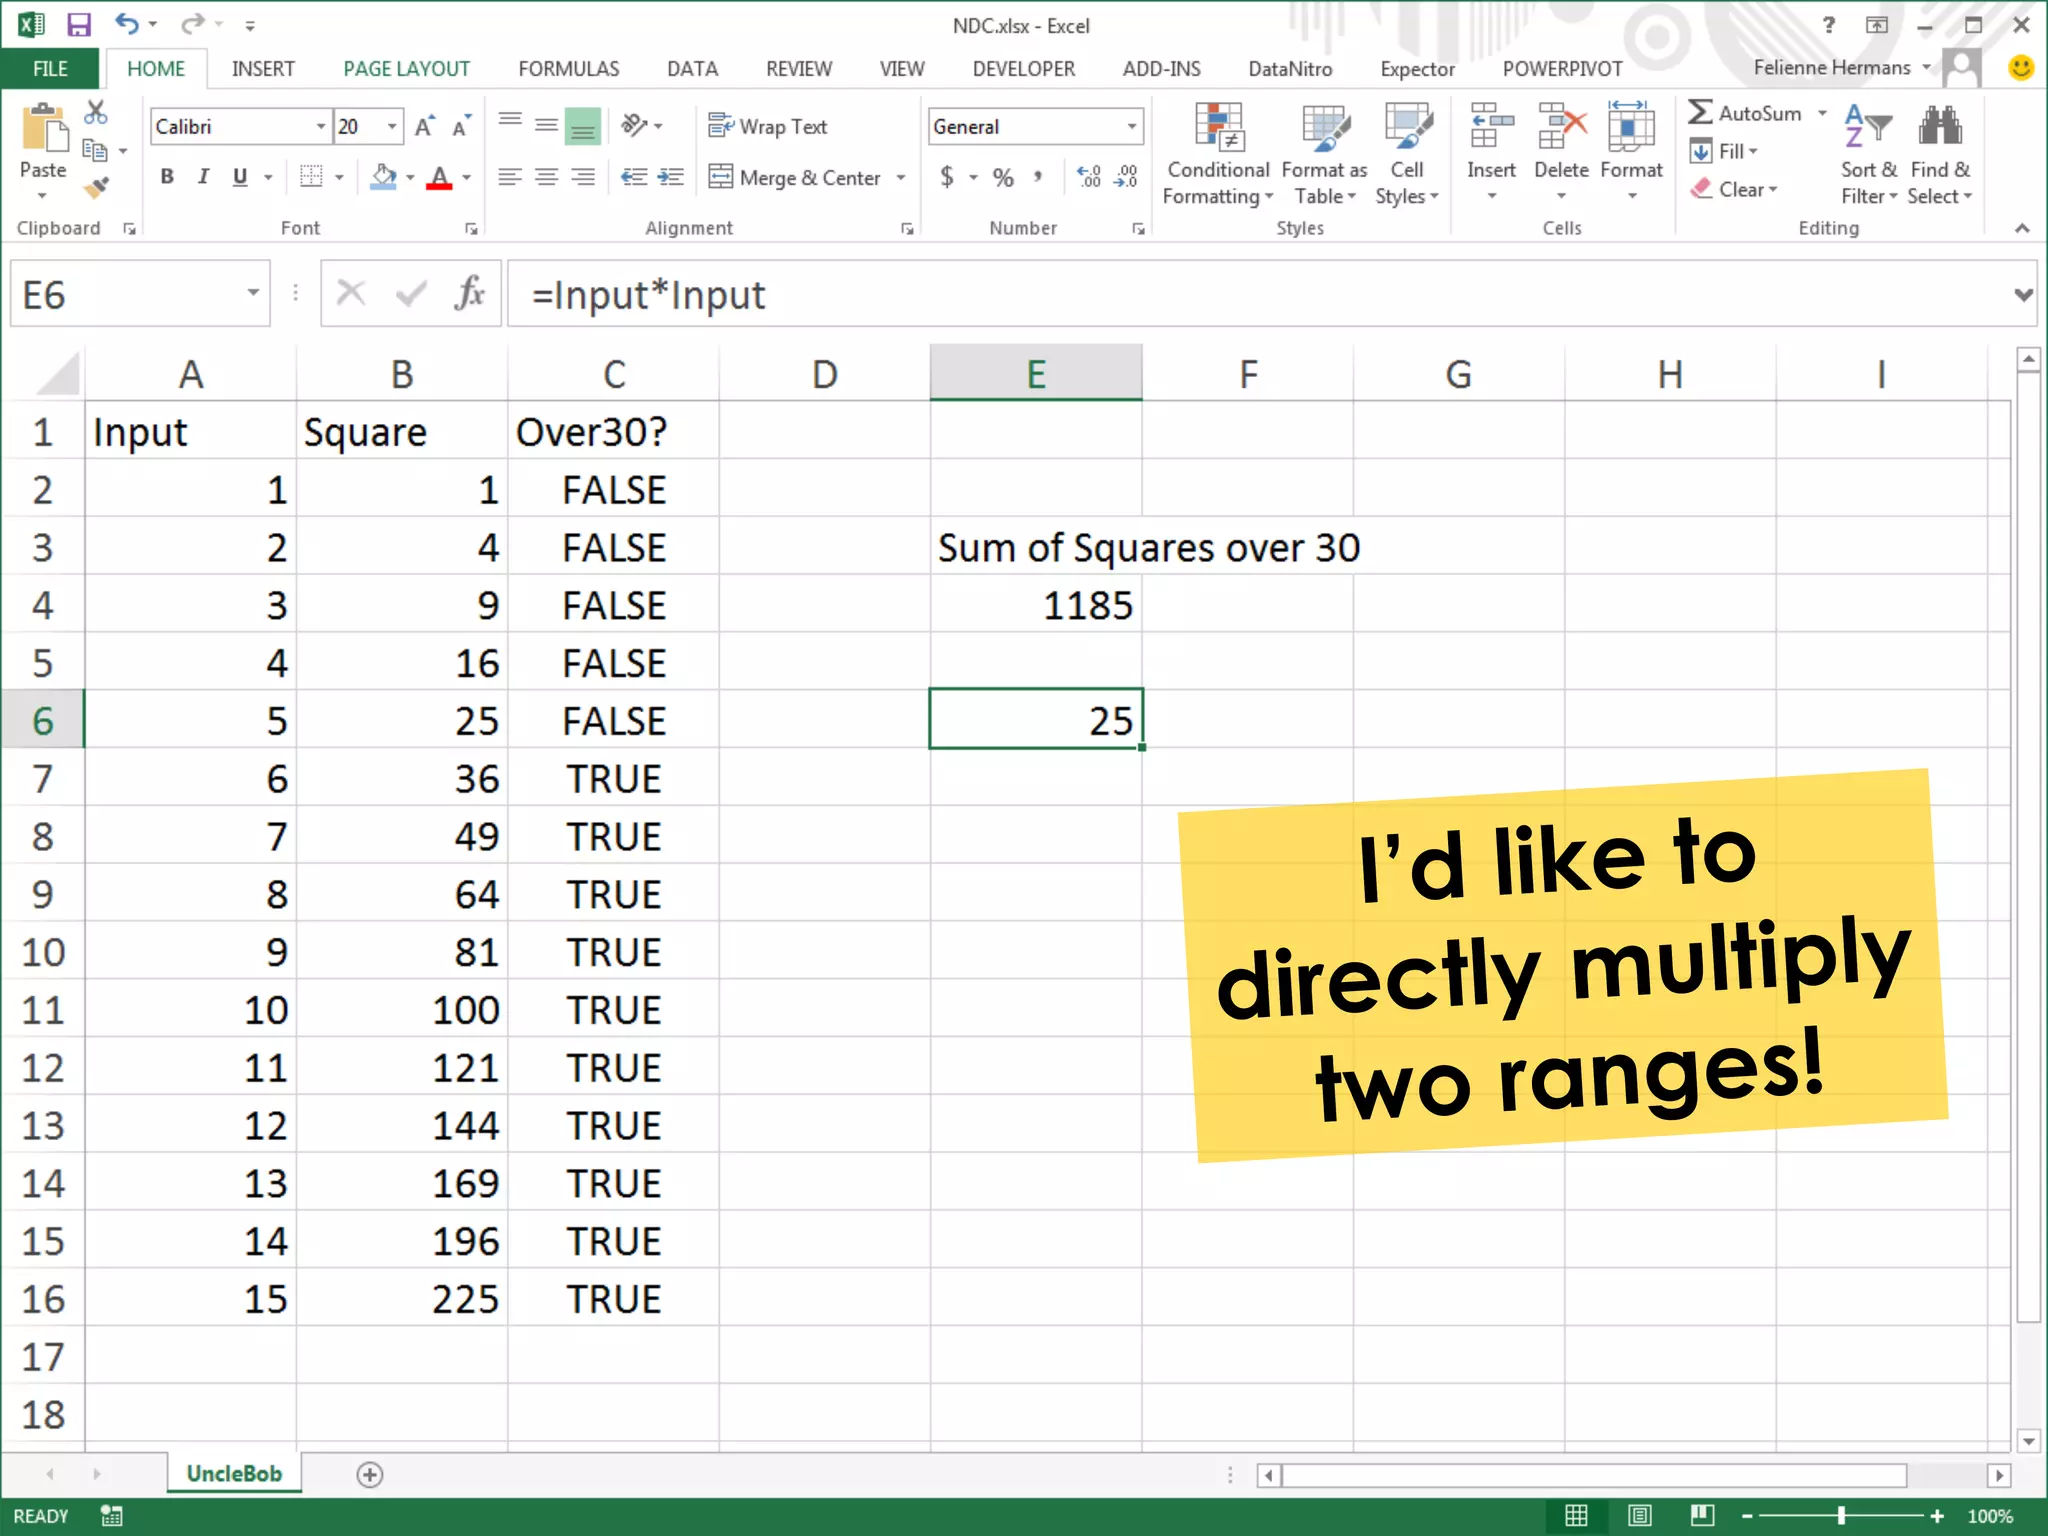This screenshot has height=1536, width=2048.
Task: Toggle Italic formatting
Action: [x=203, y=178]
